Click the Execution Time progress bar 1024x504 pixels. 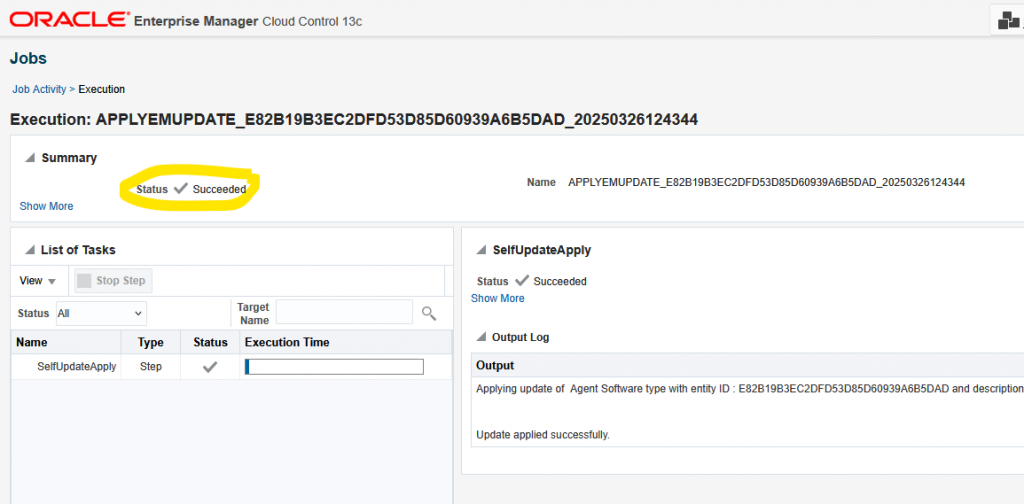(x=334, y=367)
